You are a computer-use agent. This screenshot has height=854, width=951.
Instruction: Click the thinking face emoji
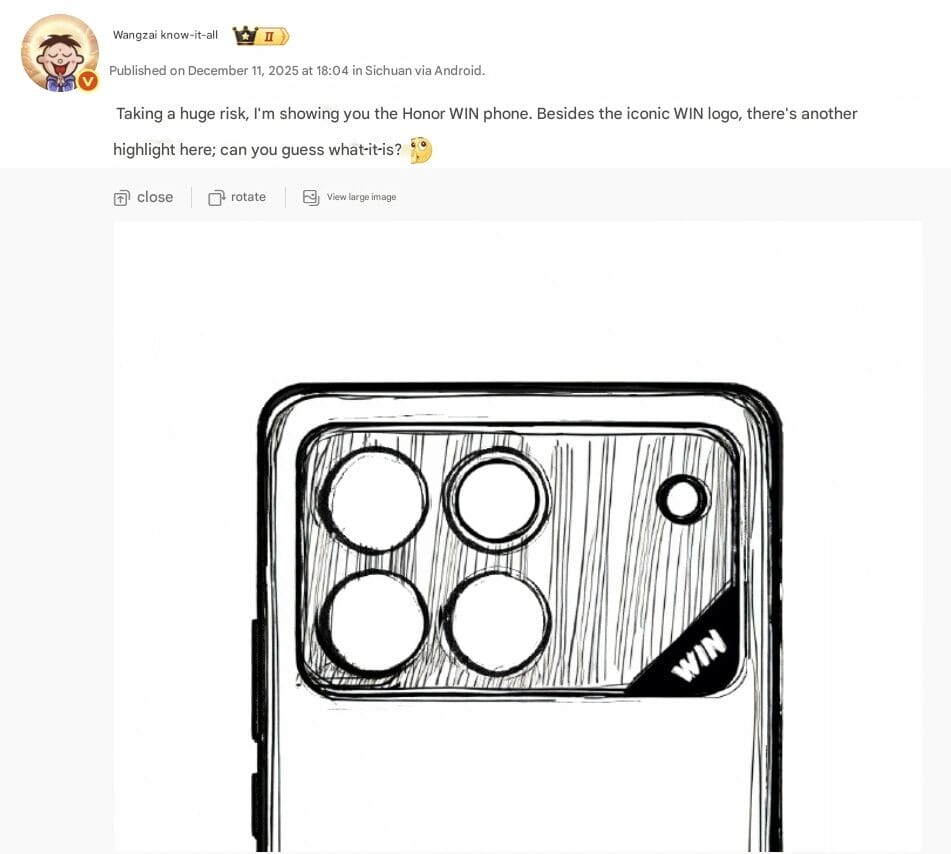[421, 150]
